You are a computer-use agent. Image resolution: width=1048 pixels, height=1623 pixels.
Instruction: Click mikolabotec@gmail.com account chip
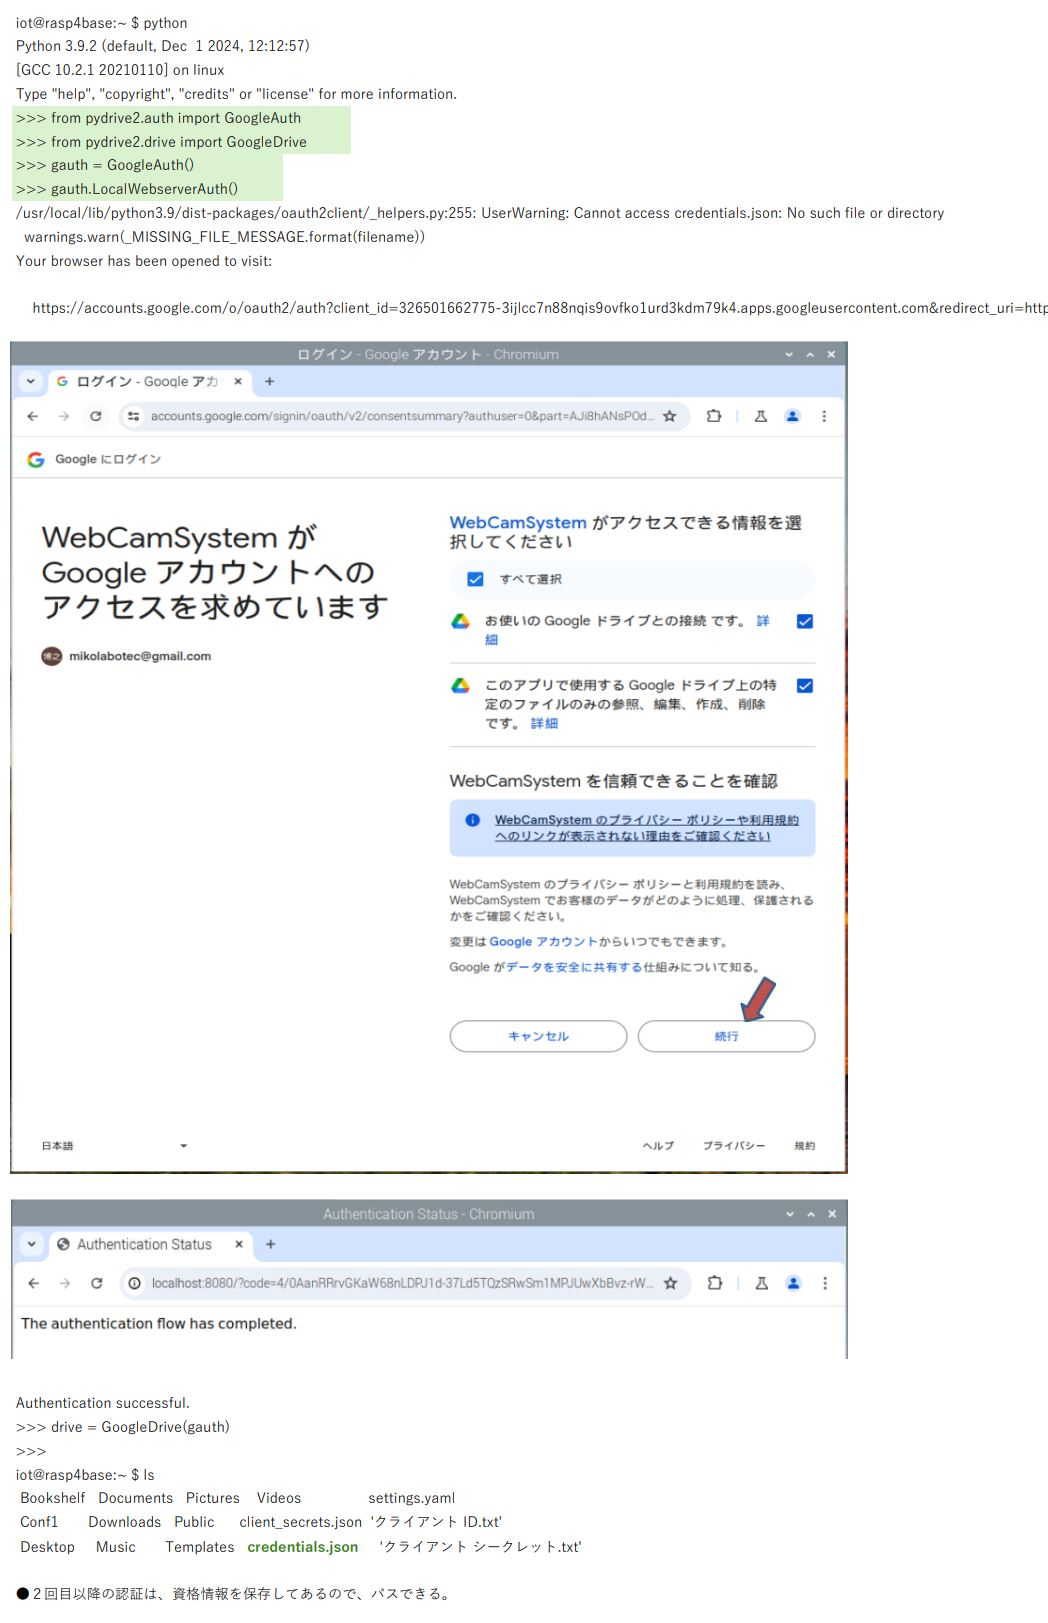(x=126, y=656)
